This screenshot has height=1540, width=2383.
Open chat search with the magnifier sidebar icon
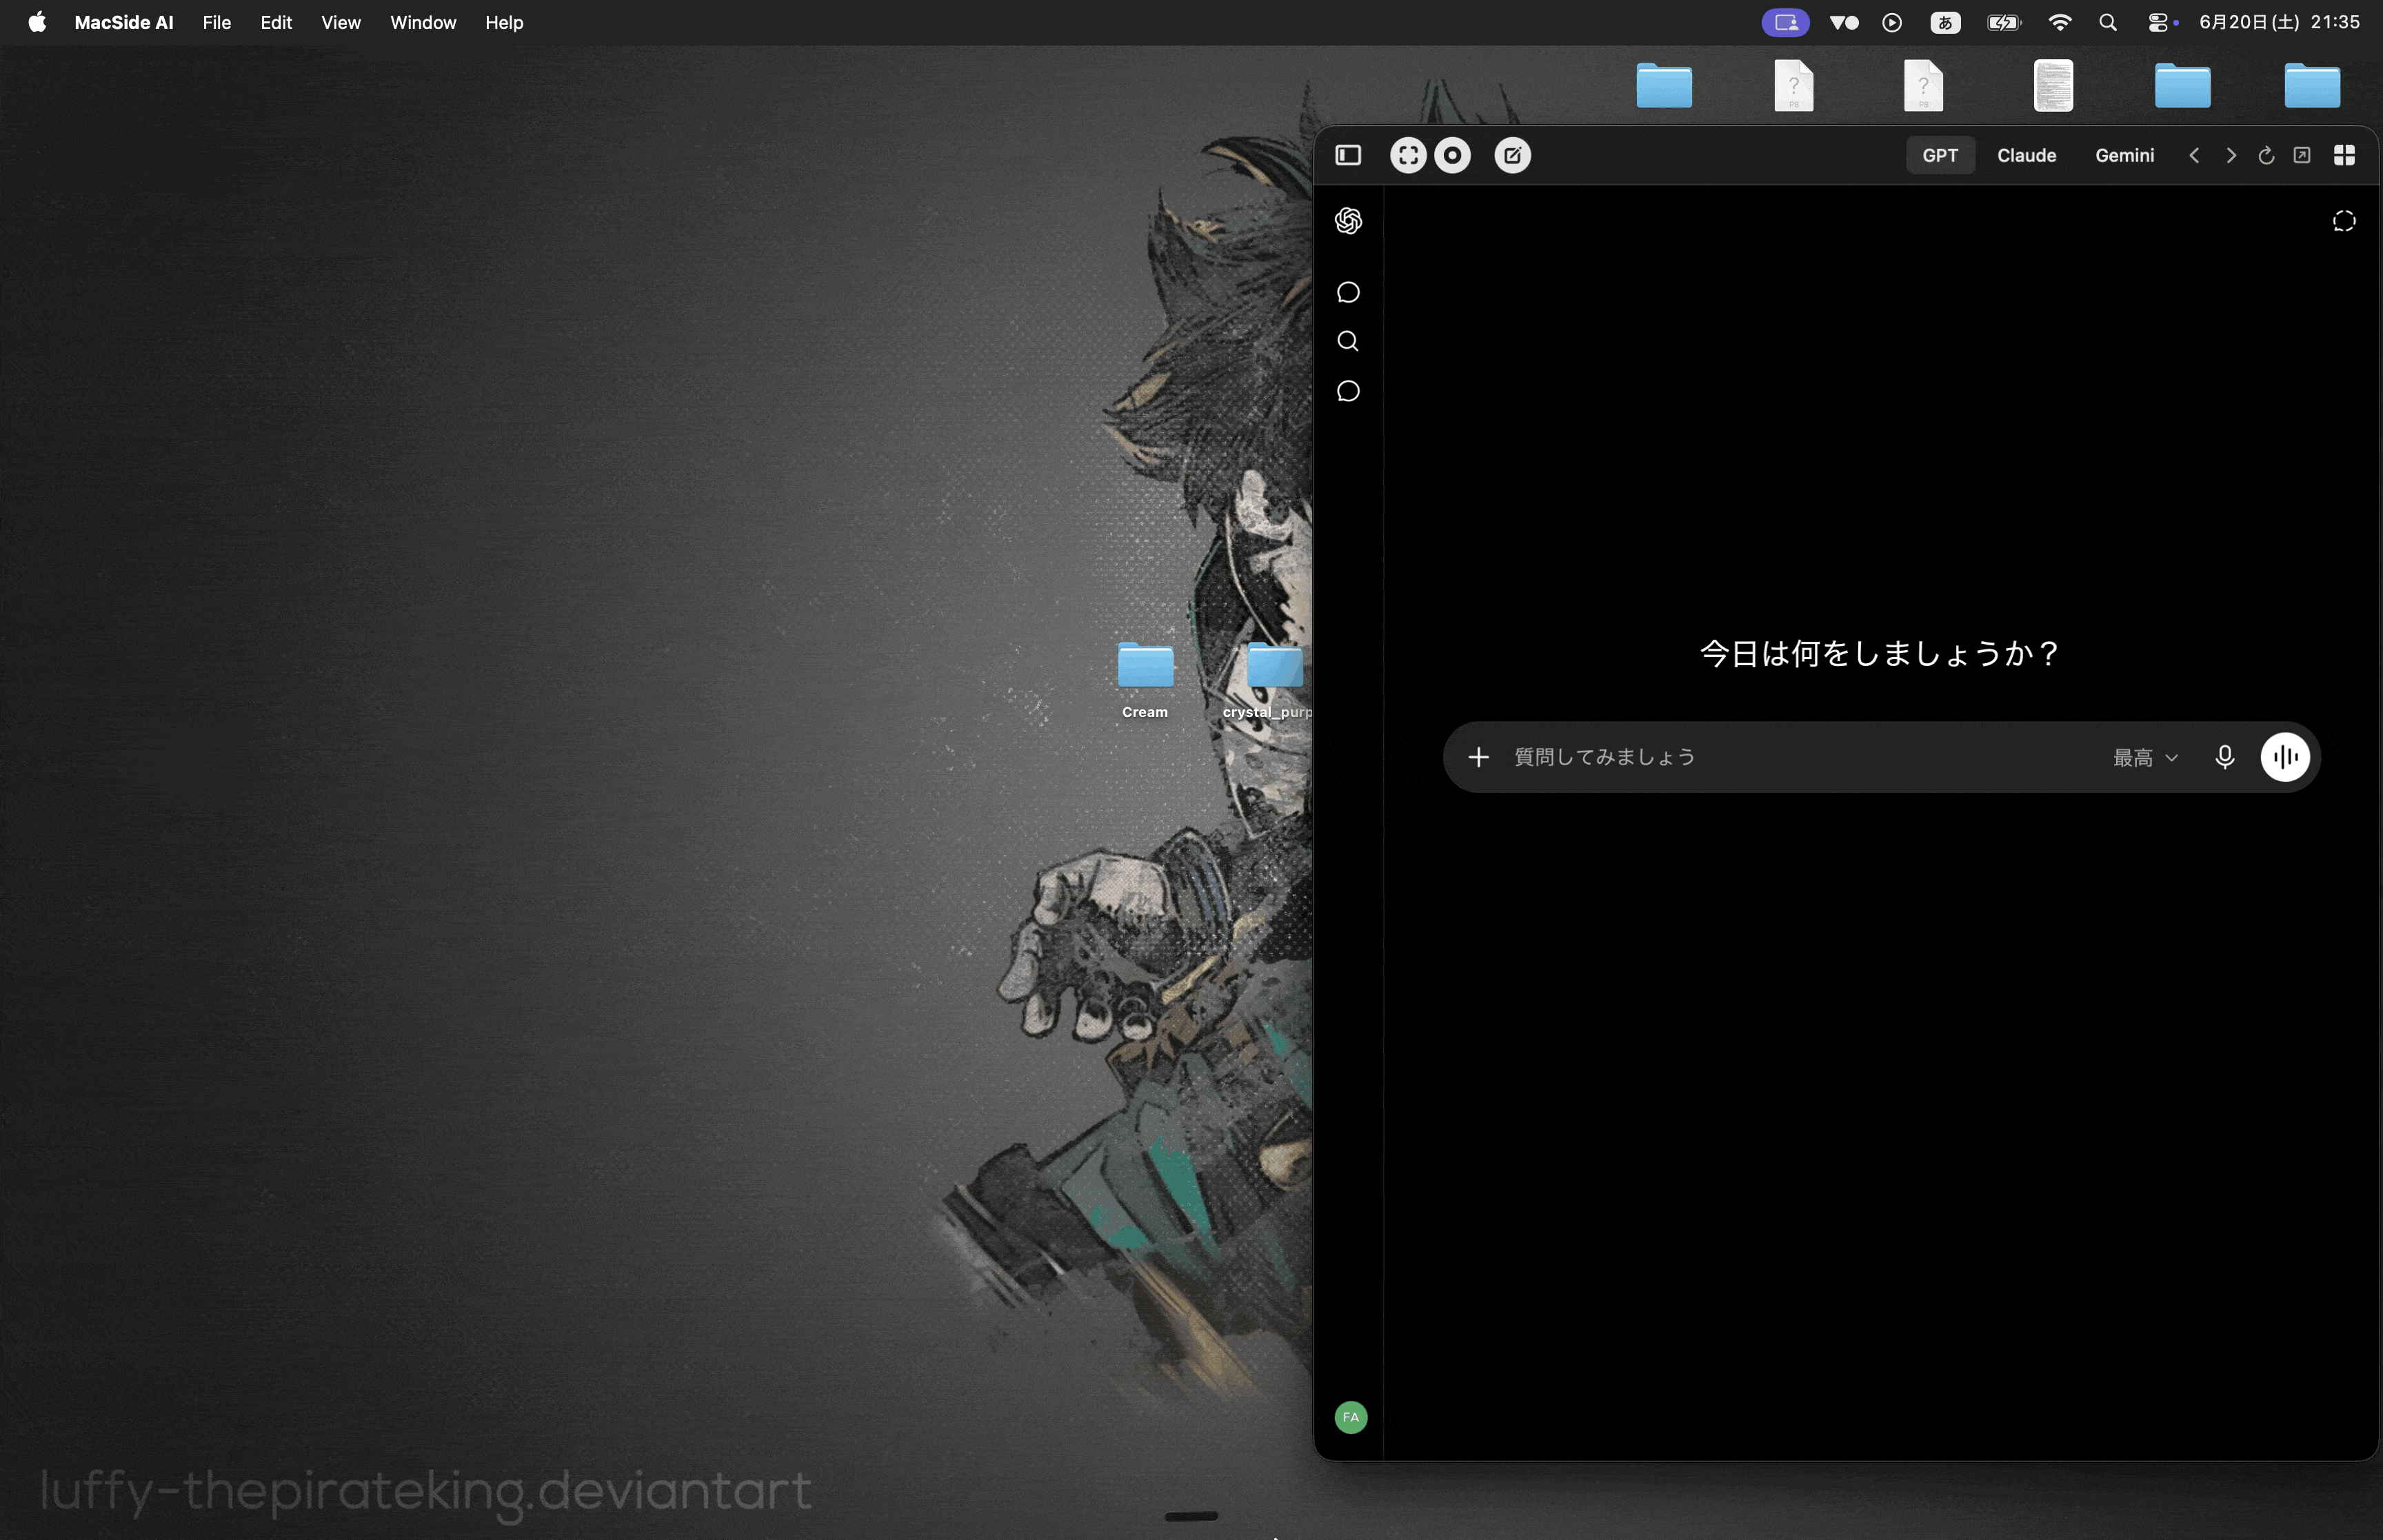(x=1348, y=342)
